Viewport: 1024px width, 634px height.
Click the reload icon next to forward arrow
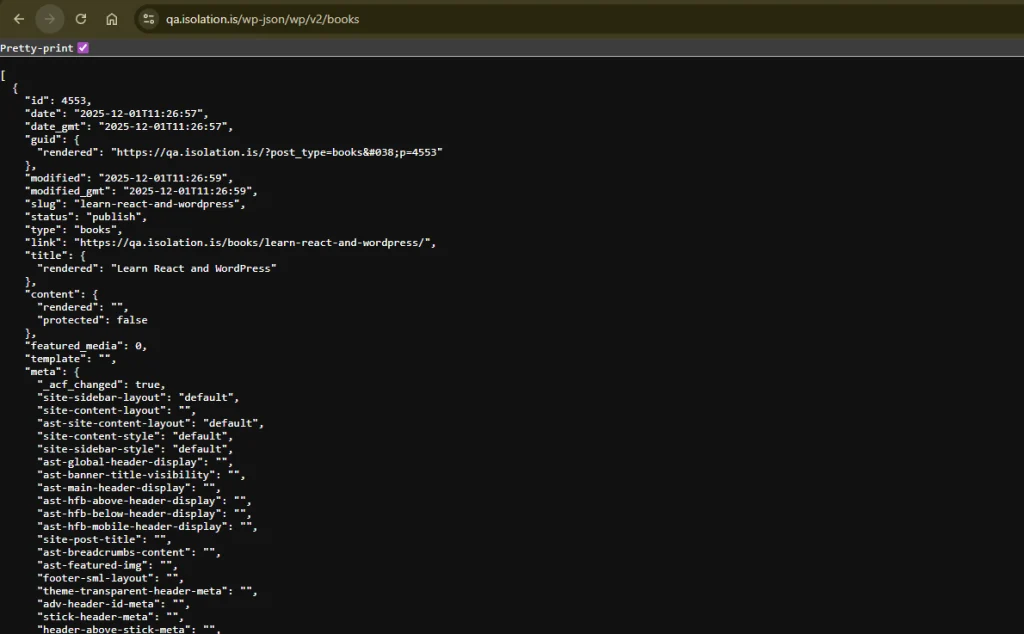(82, 18)
